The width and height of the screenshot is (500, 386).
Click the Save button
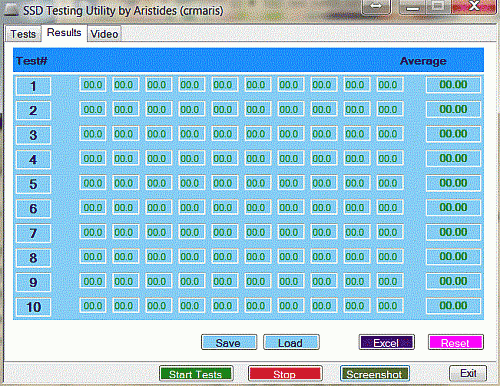[x=229, y=342]
